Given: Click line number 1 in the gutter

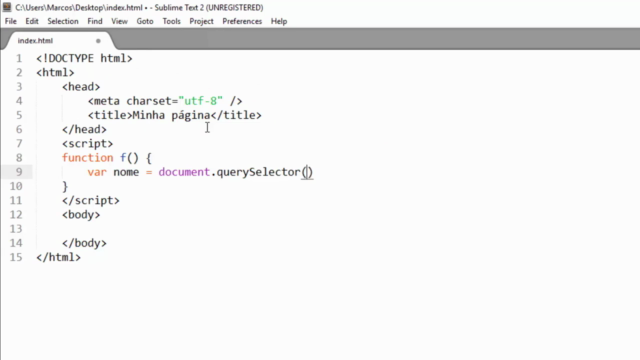Looking at the screenshot, I should pos(19,58).
